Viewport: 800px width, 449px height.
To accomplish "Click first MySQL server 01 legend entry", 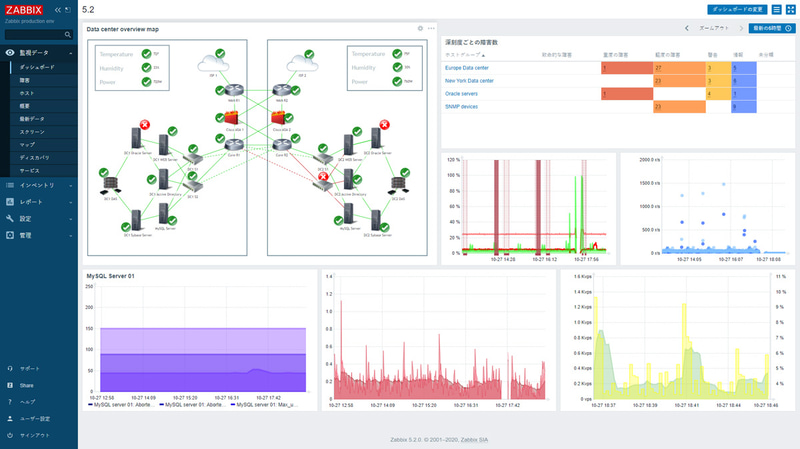I will (x=120, y=405).
